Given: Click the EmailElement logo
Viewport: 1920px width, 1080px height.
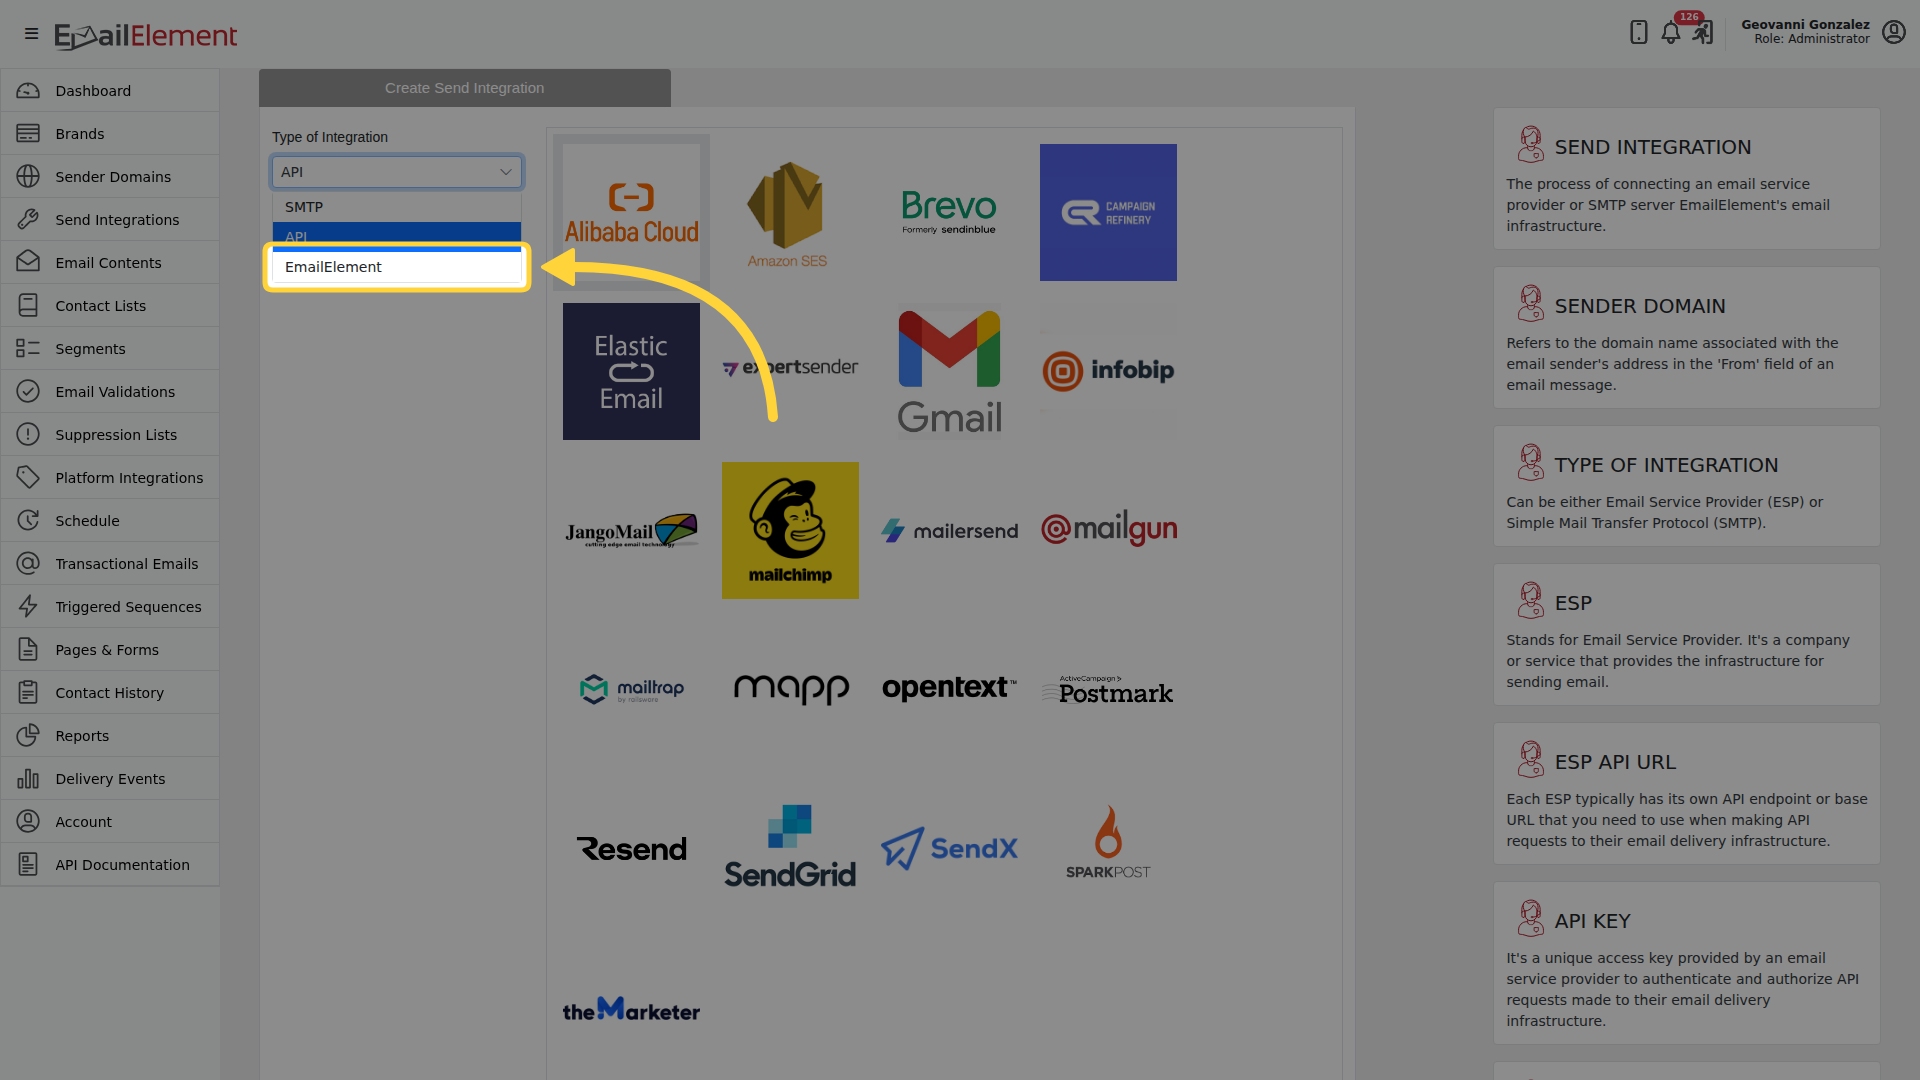Looking at the screenshot, I should (146, 36).
